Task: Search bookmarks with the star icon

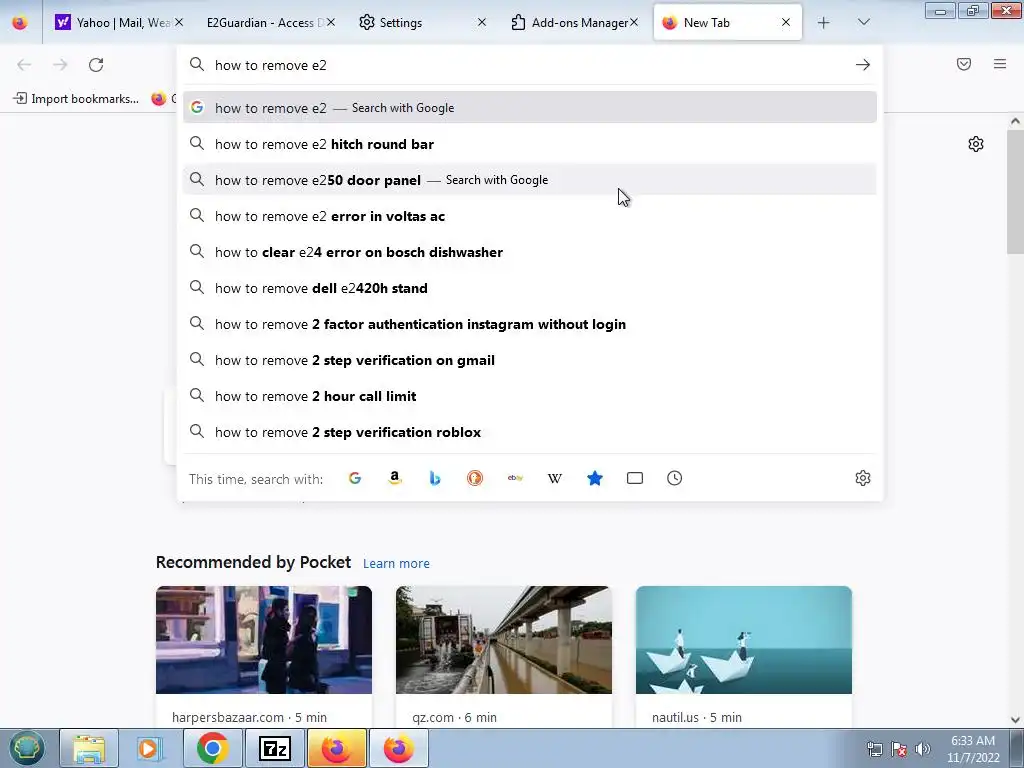Action: [595, 478]
